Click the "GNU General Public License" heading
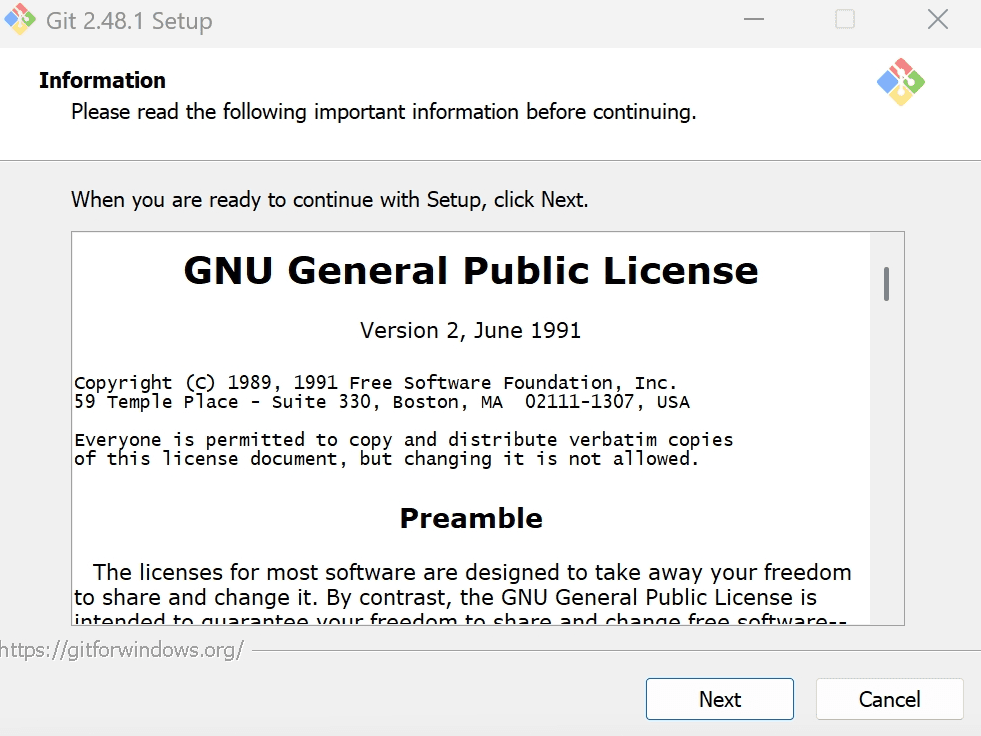981x736 pixels. [470, 270]
